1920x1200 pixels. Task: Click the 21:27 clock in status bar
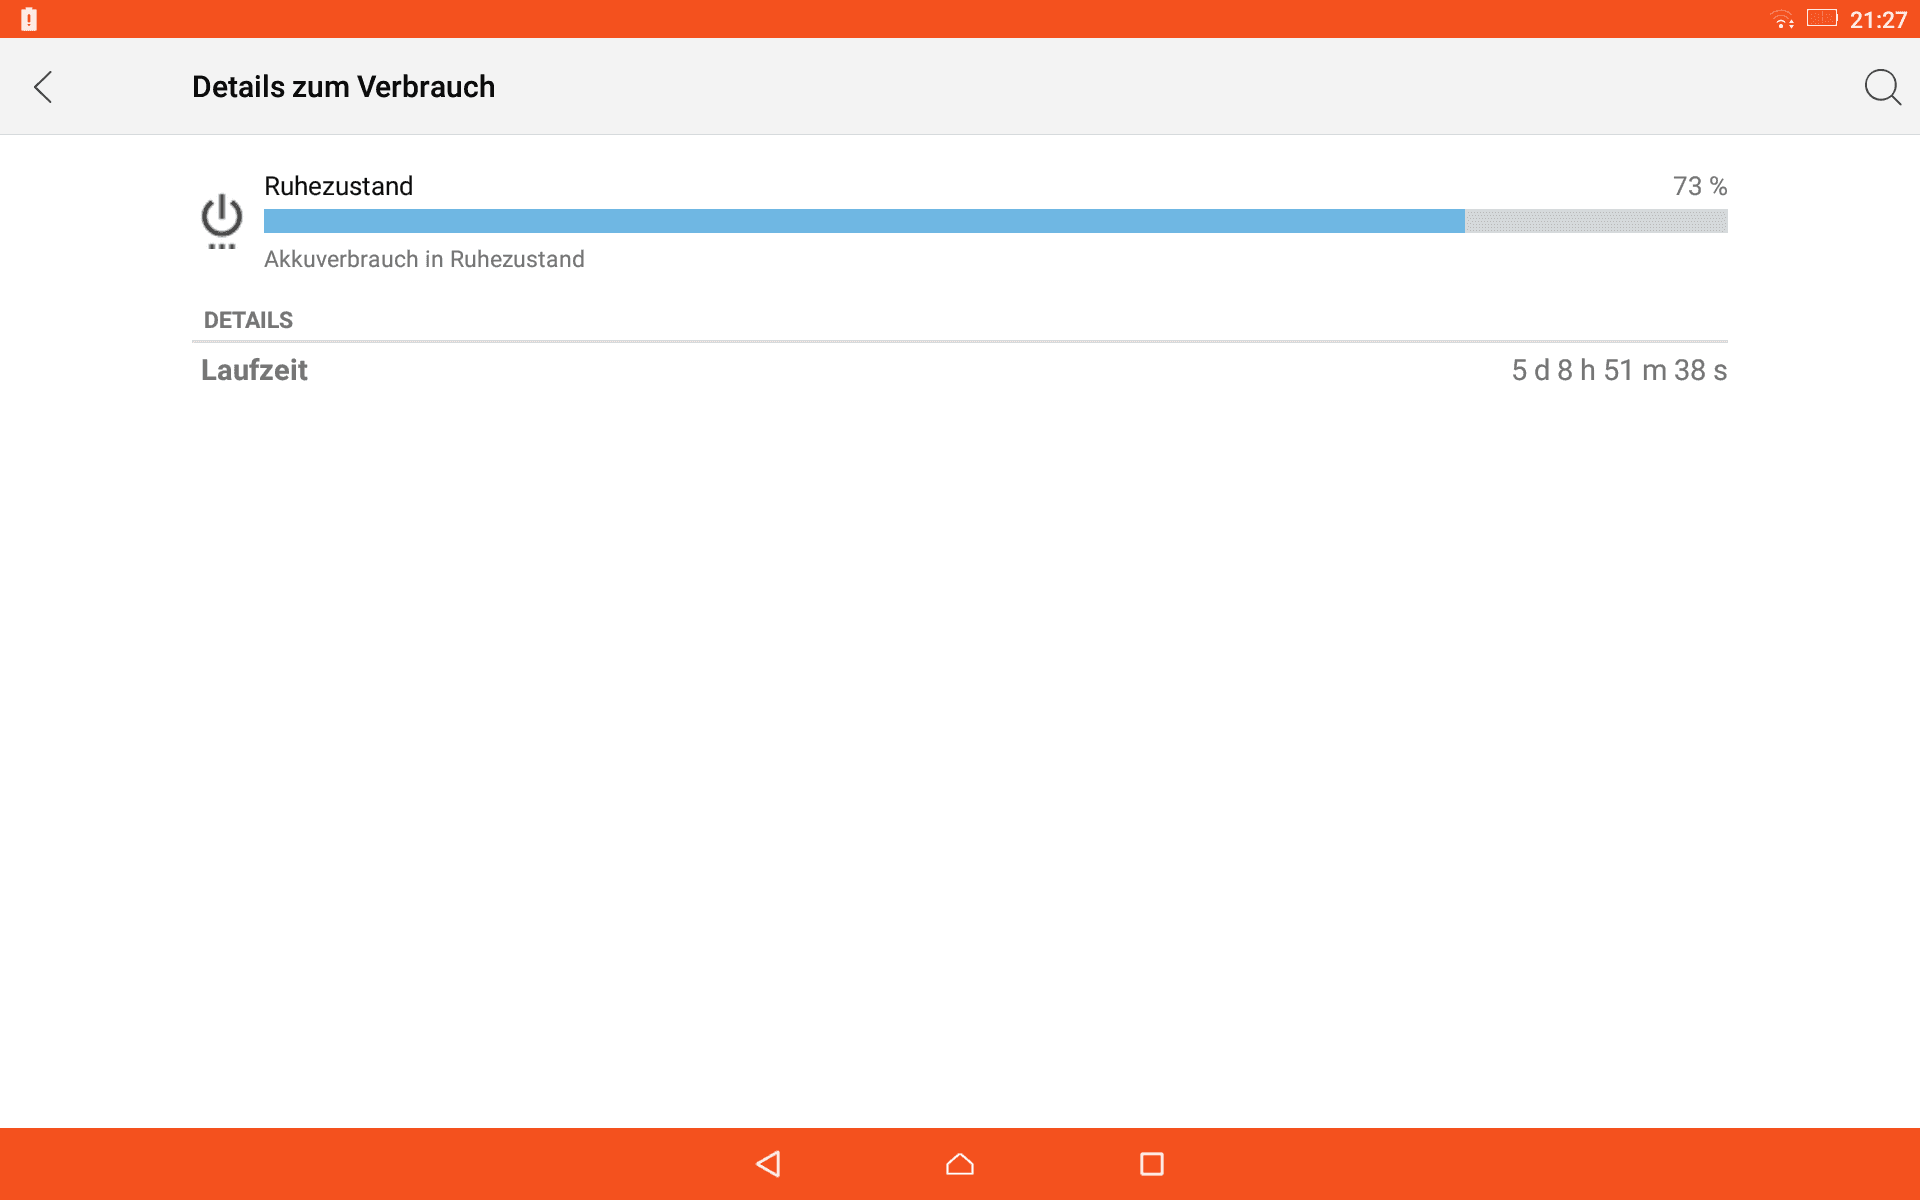point(1878,20)
